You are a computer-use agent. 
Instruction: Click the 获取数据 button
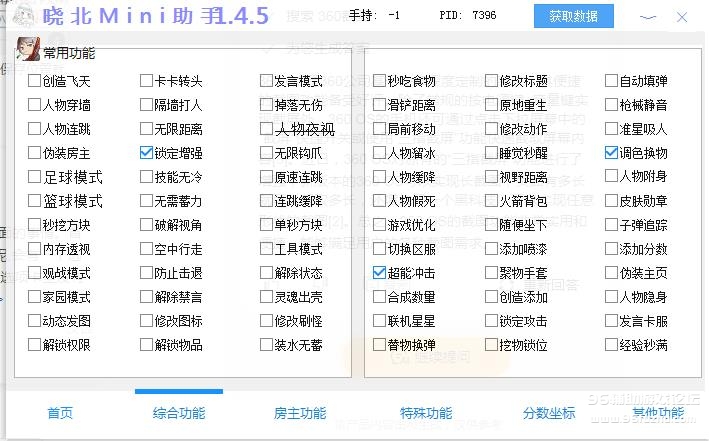(573, 17)
